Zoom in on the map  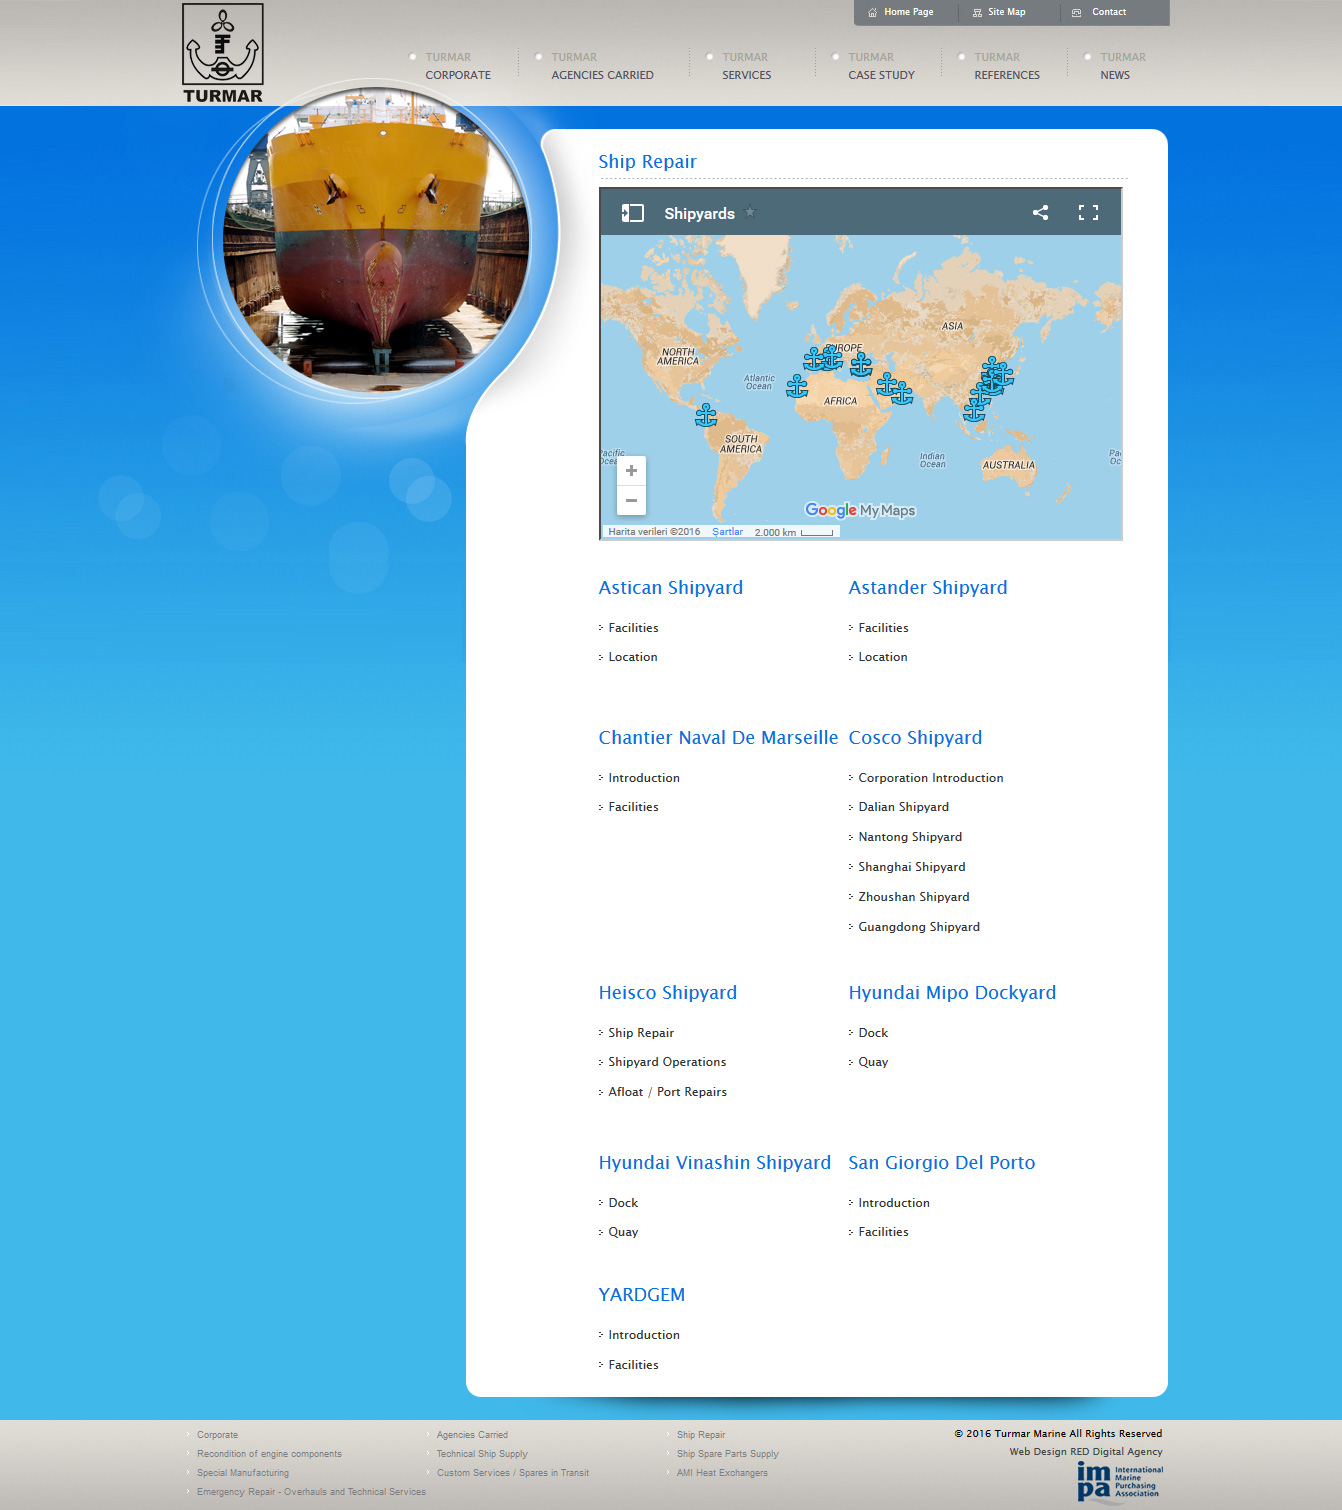(631, 470)
